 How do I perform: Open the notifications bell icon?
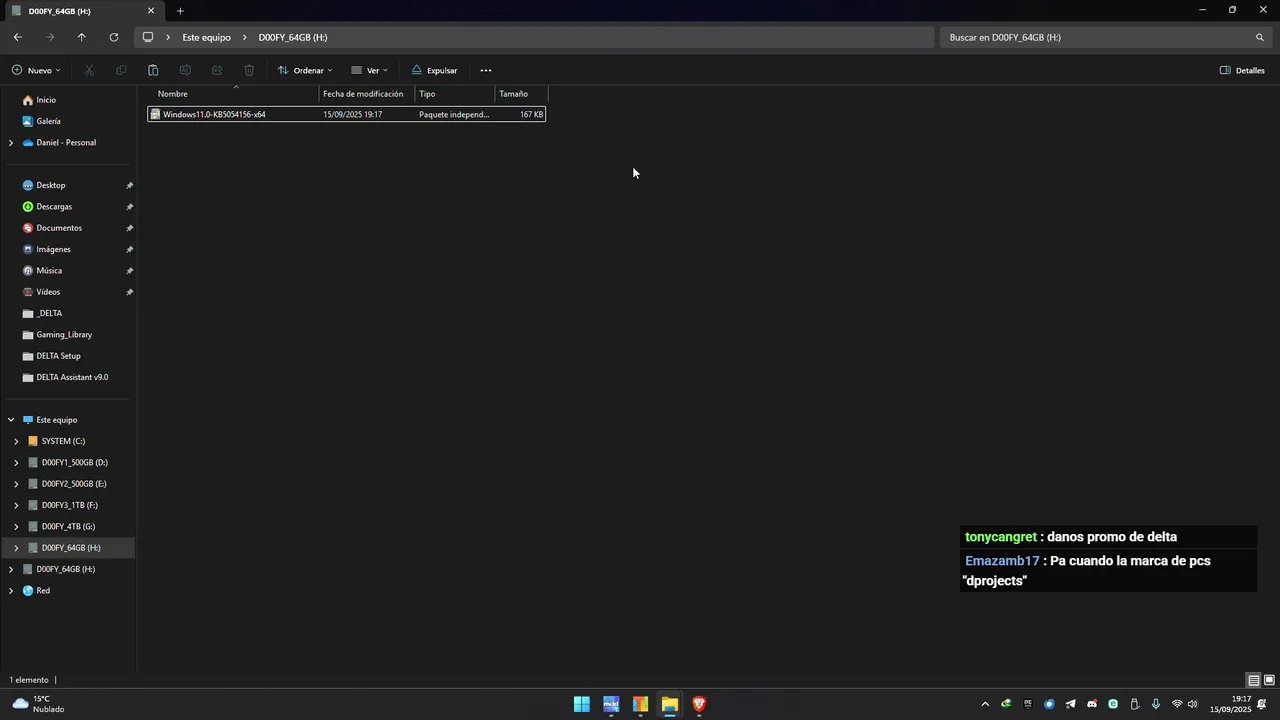[1262, 704]
